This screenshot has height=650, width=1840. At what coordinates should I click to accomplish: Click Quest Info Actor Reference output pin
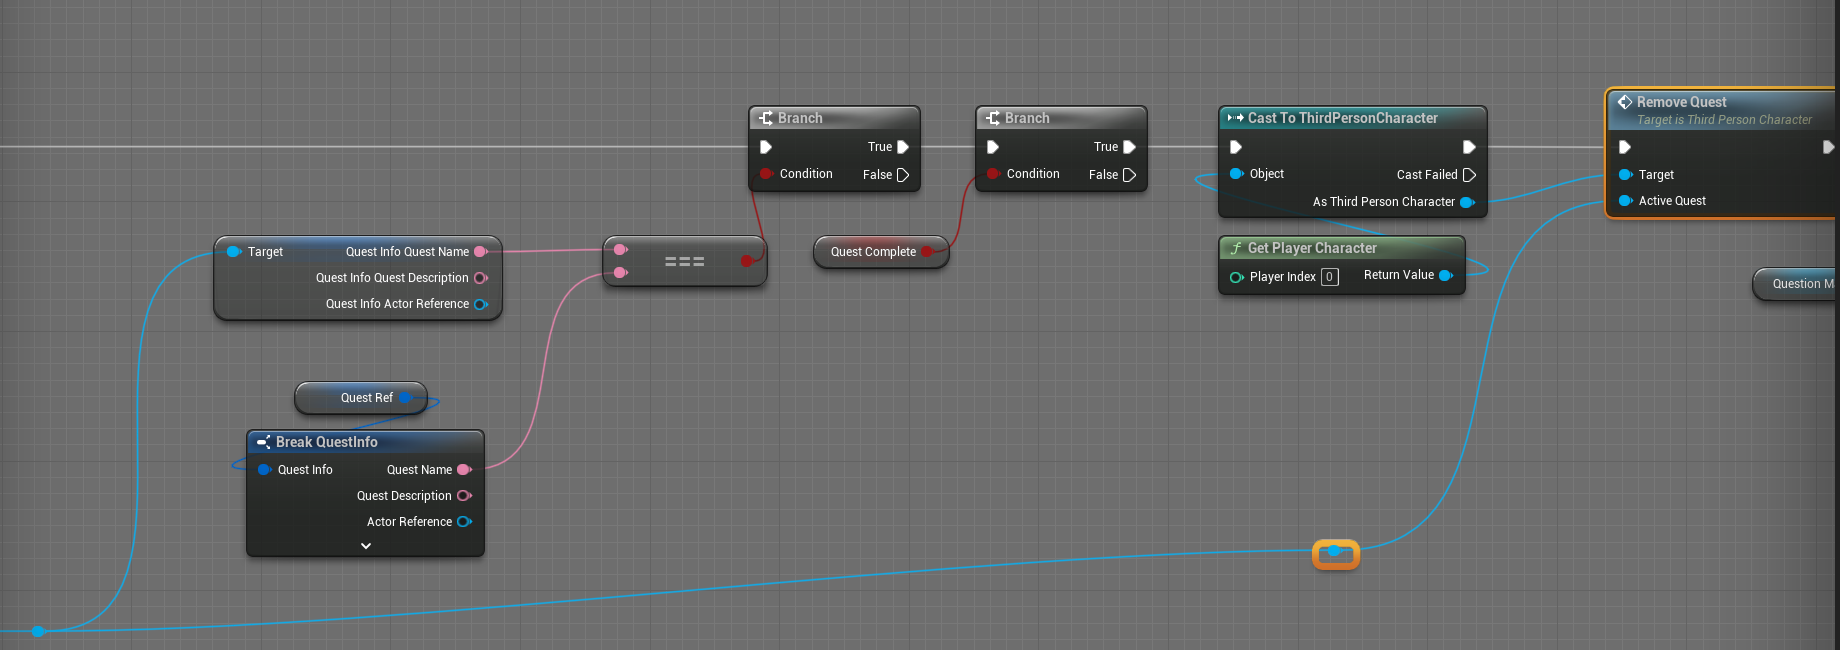click(x=481, y=304)
